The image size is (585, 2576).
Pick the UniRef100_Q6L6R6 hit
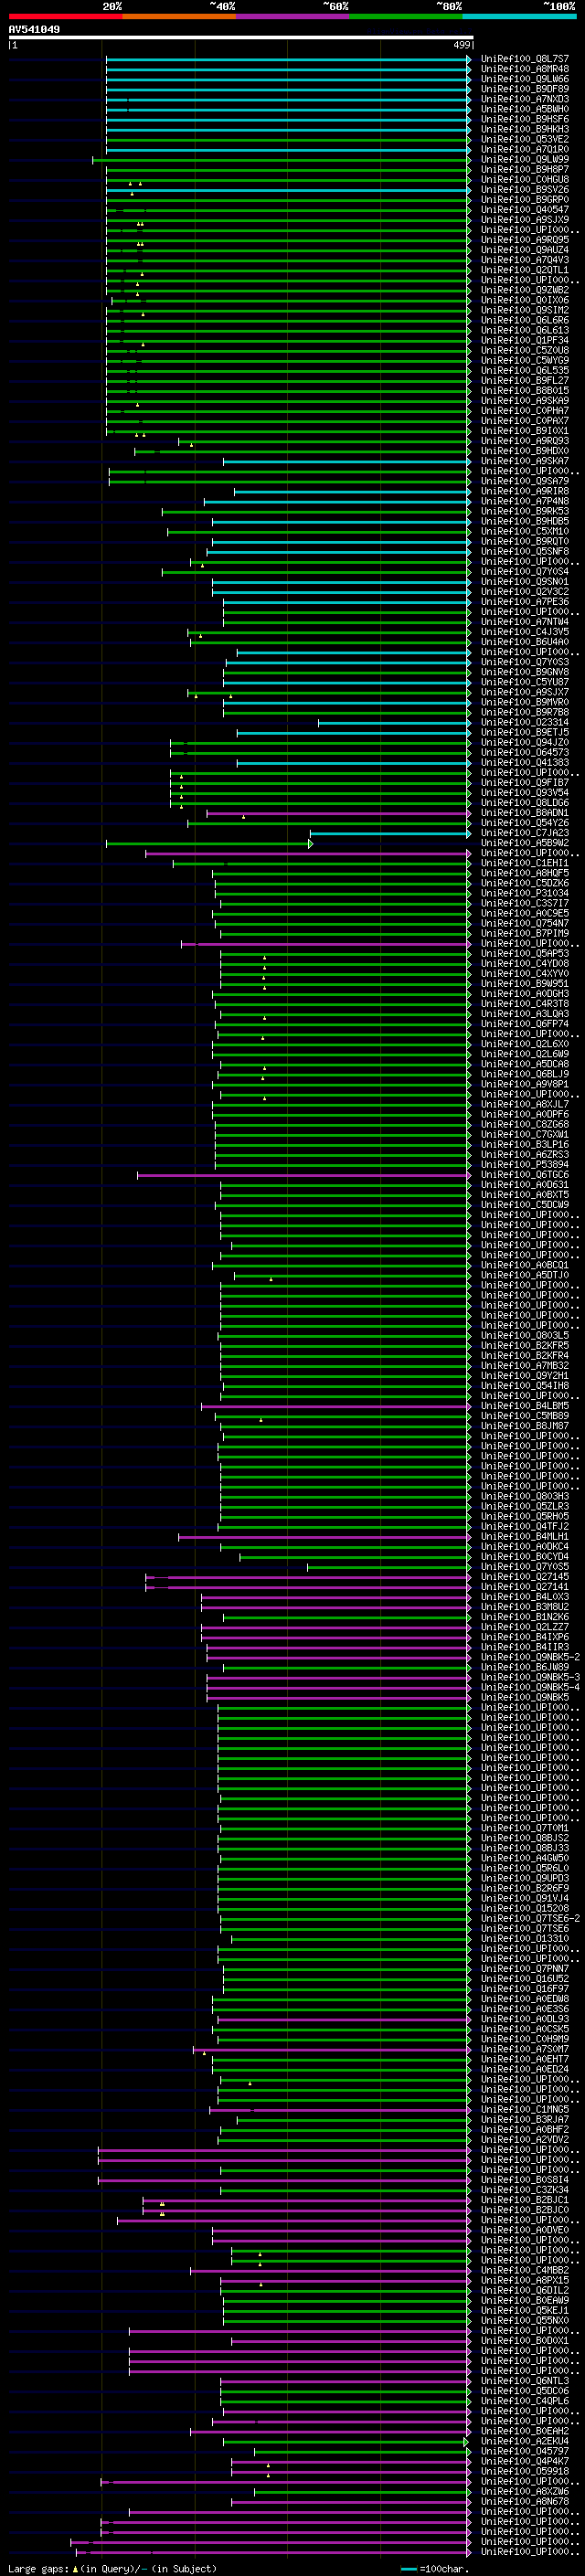(524, 320)
